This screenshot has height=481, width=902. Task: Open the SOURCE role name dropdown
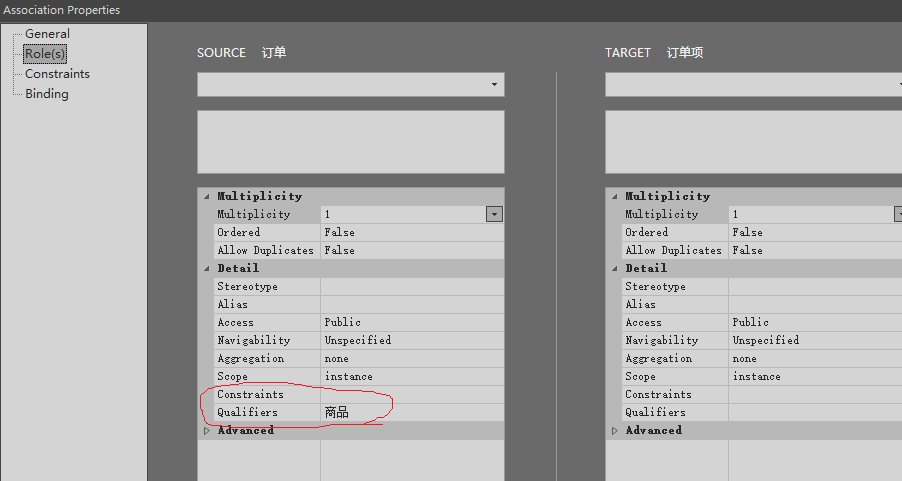[494, 85]
